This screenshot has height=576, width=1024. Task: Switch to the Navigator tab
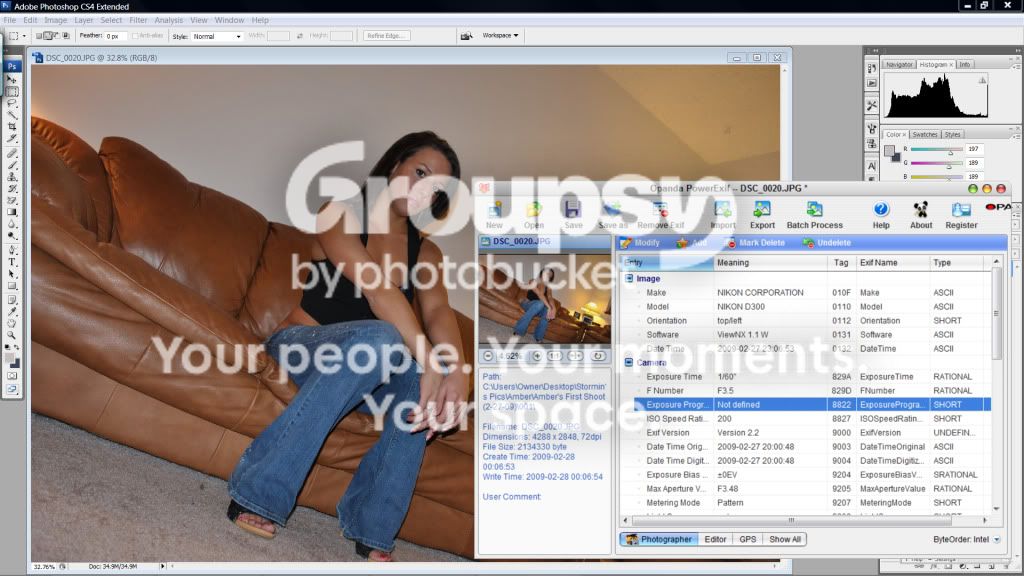[899, 65]
